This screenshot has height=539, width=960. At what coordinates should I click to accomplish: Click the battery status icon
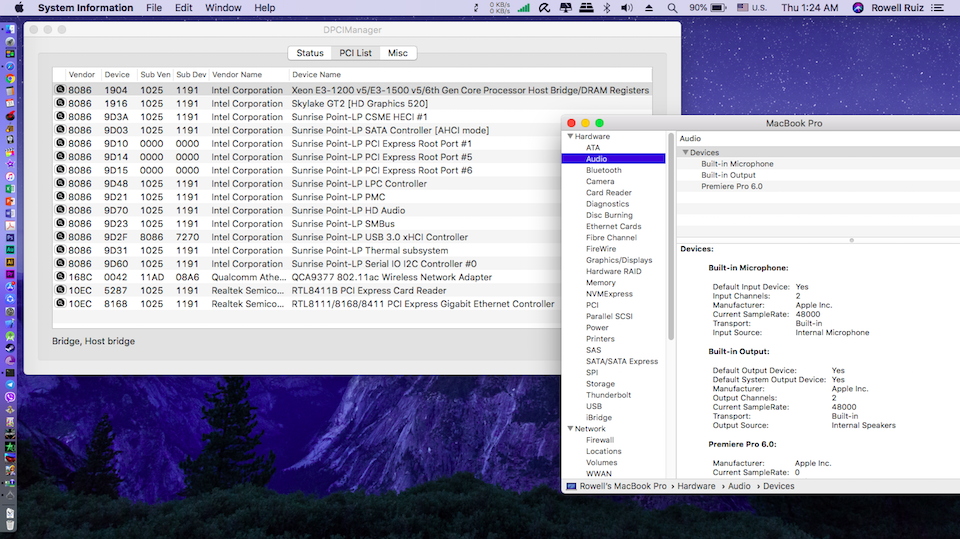tap(718, 8)
